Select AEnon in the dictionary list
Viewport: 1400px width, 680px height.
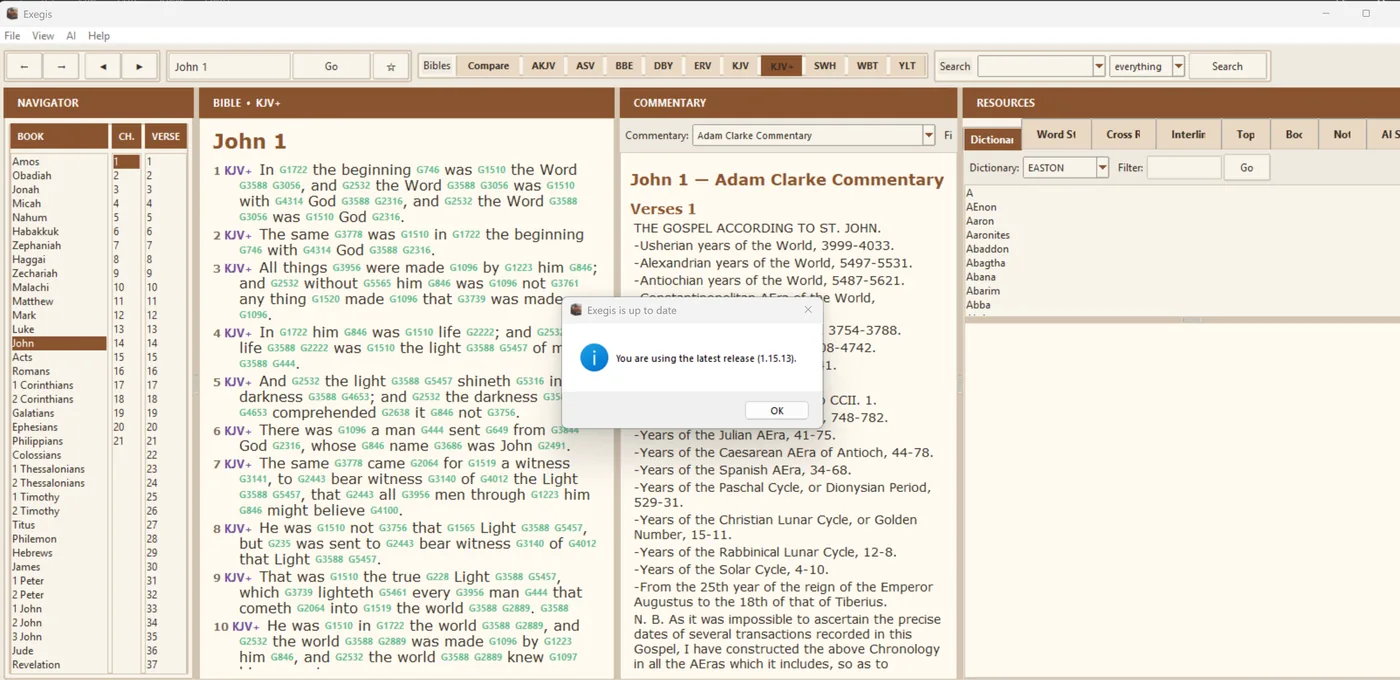[x=981, y=207]
